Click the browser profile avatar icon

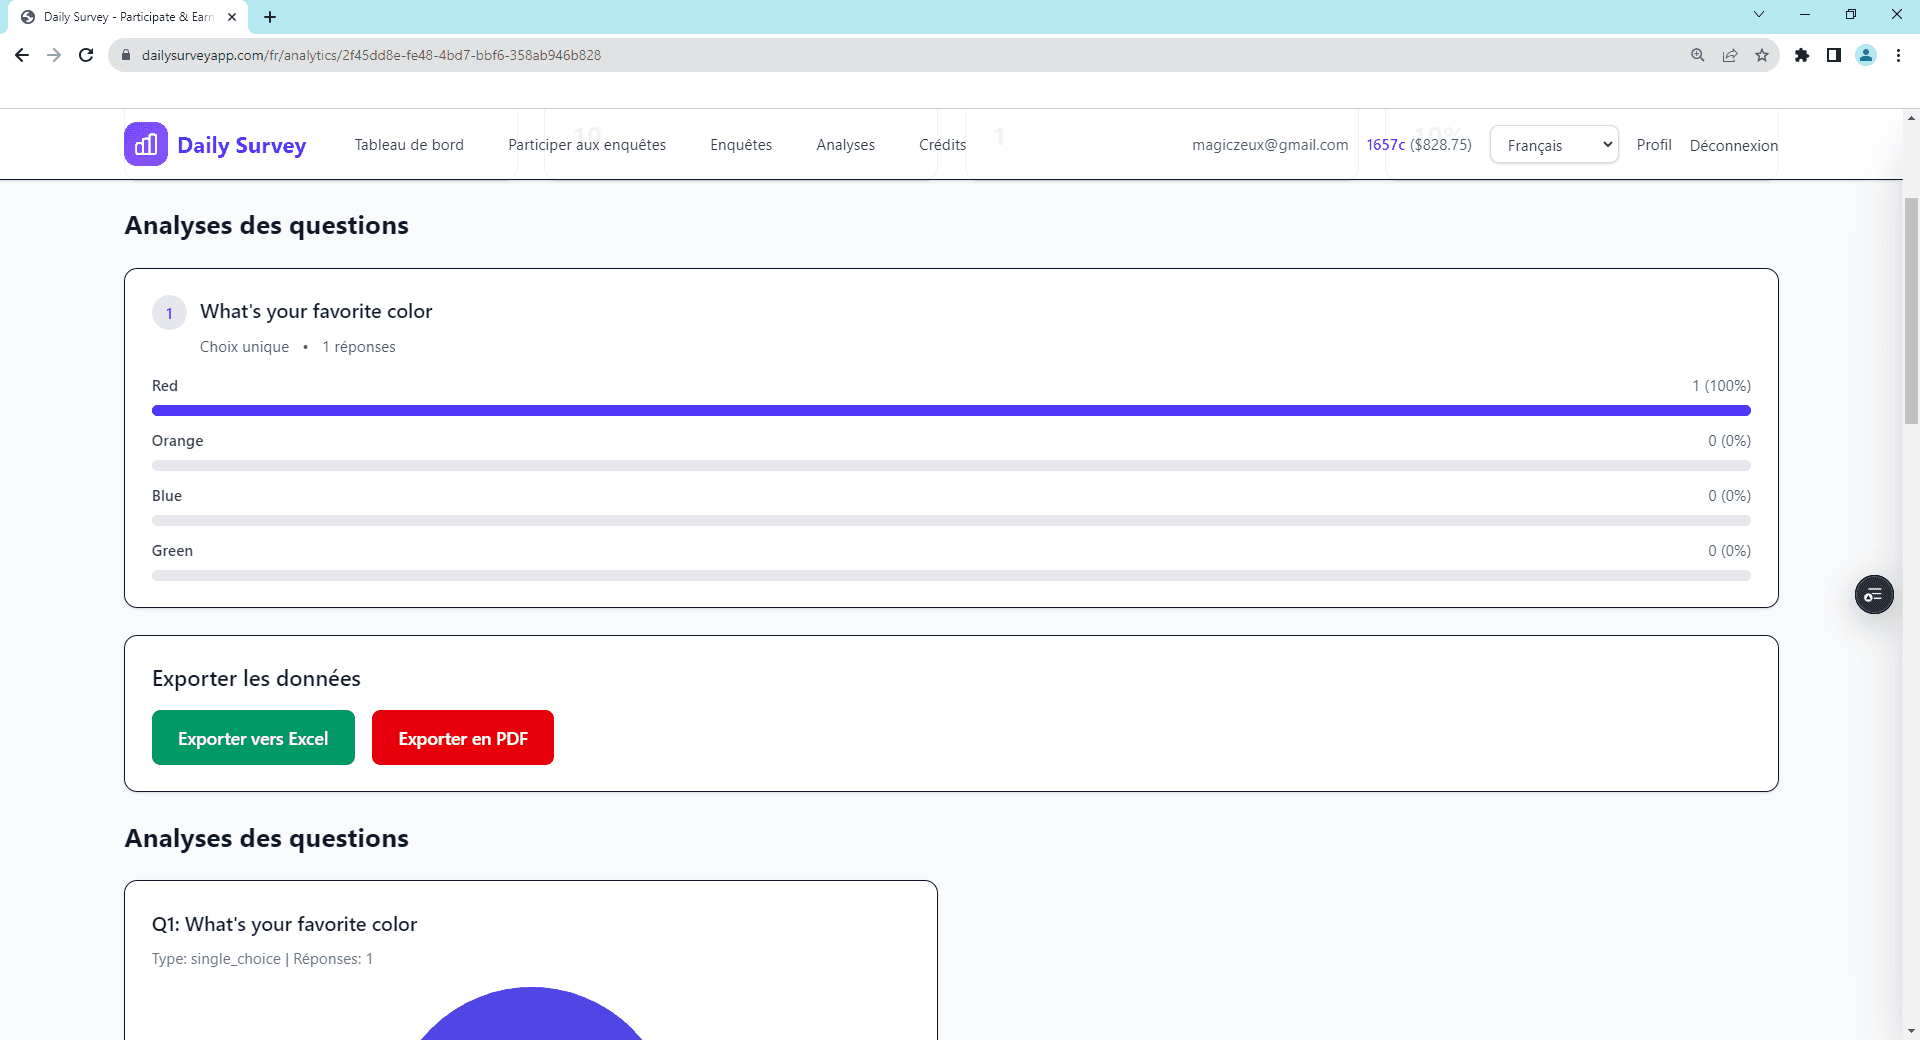pyautogui.click(x=1866, y=55)
